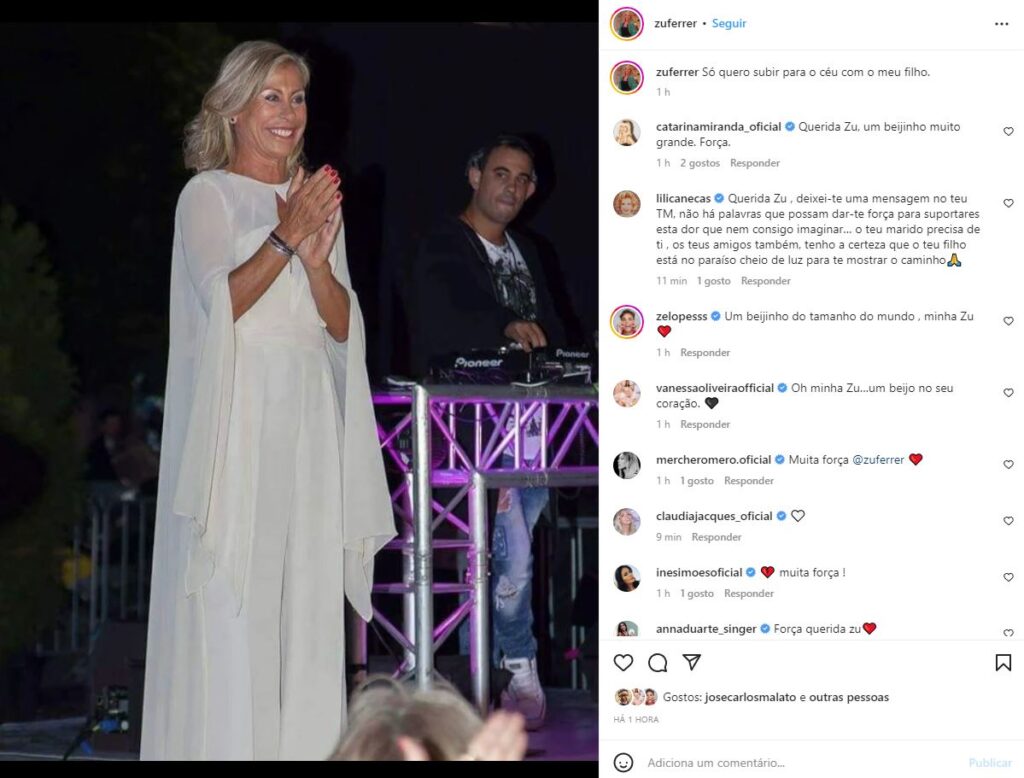Open the @zuferrer mention link

tap(878, 460)
